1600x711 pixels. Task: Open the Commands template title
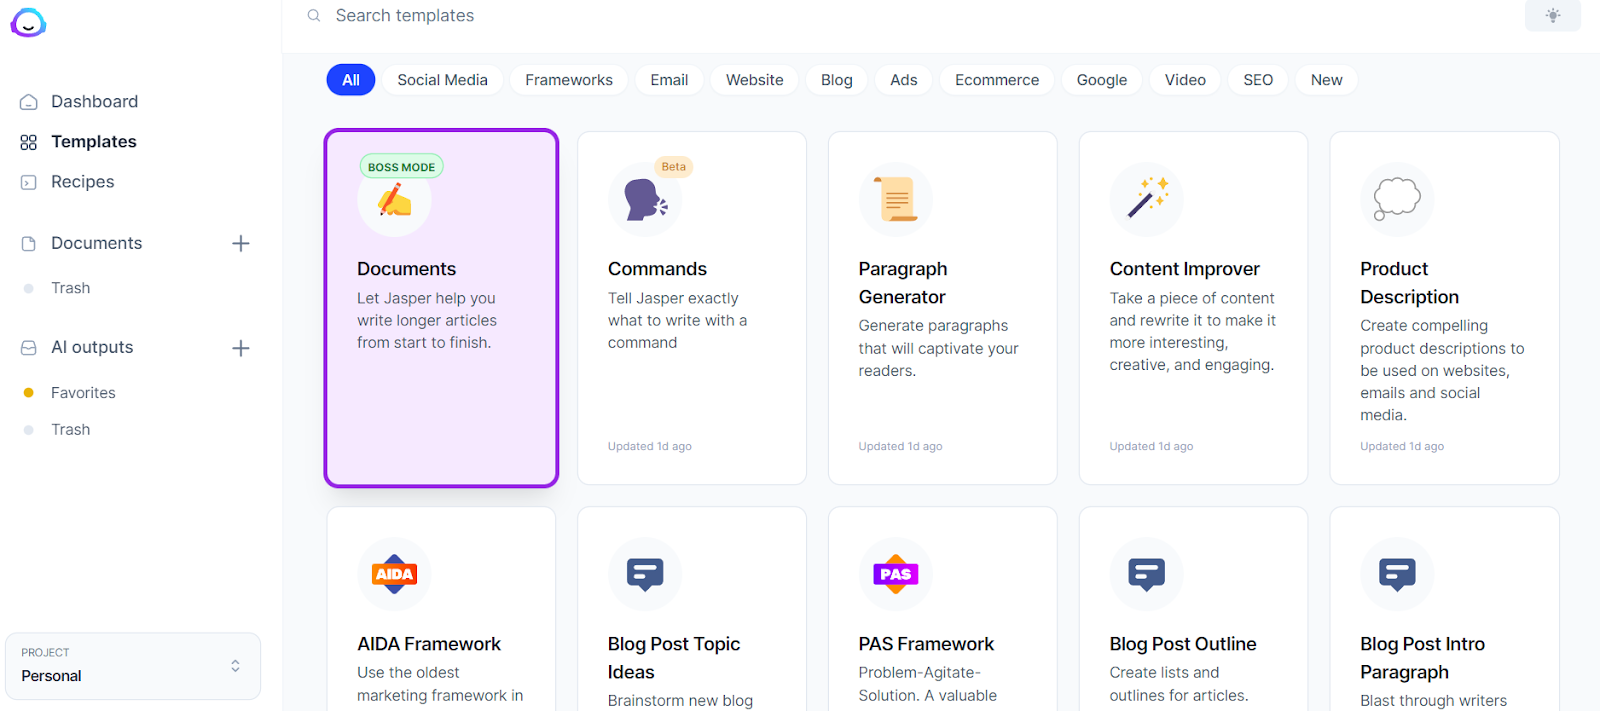click(657, 269)
